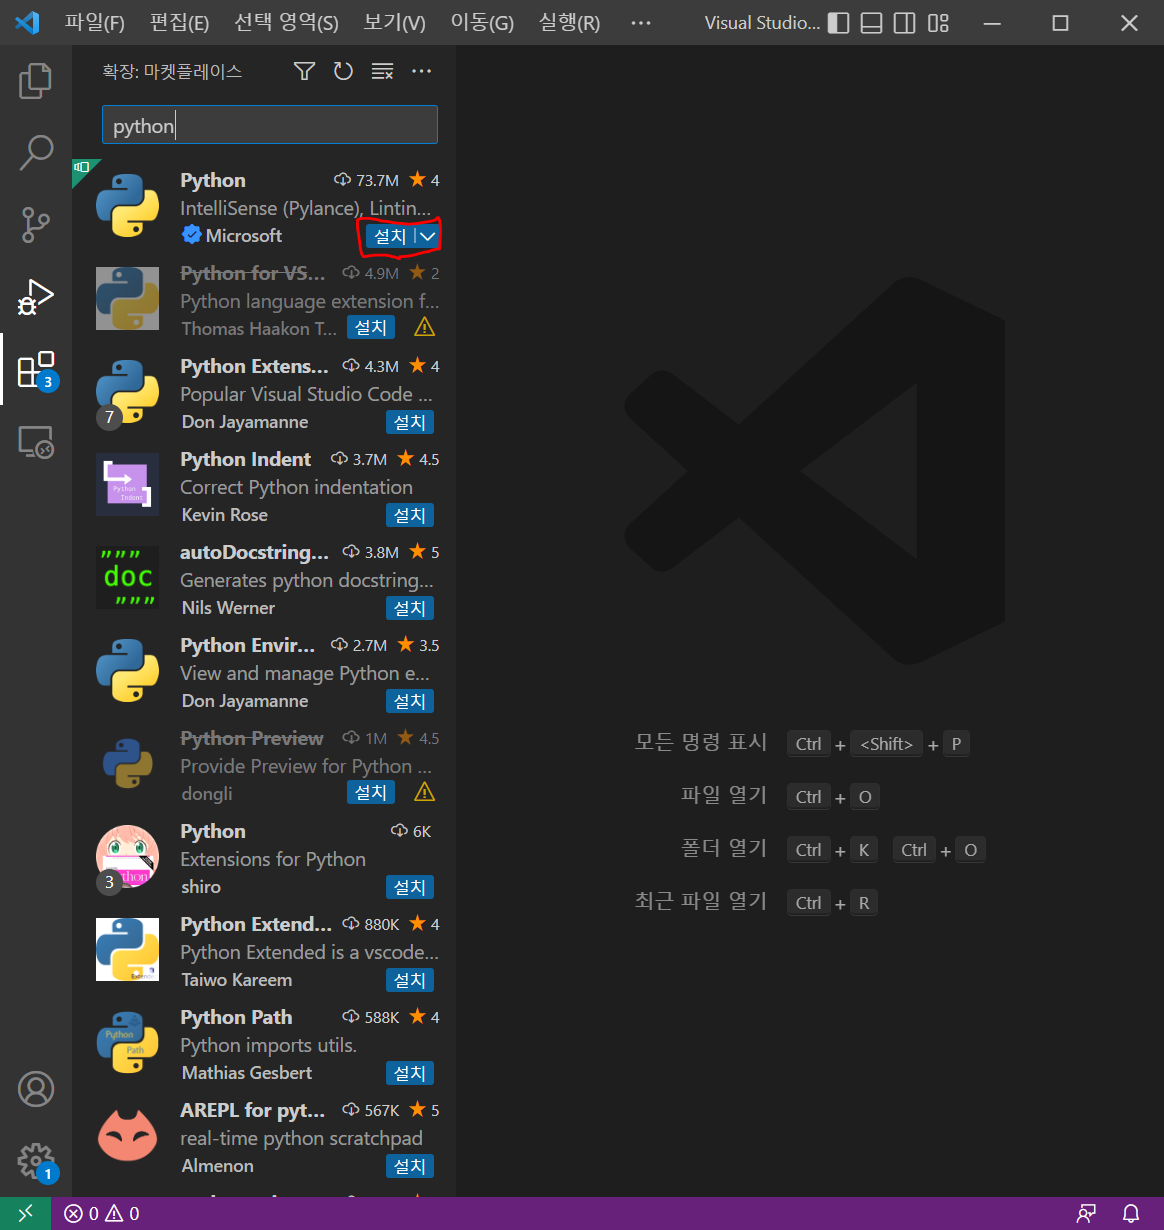Clear extension search results icon

click(x=382, y=71)
